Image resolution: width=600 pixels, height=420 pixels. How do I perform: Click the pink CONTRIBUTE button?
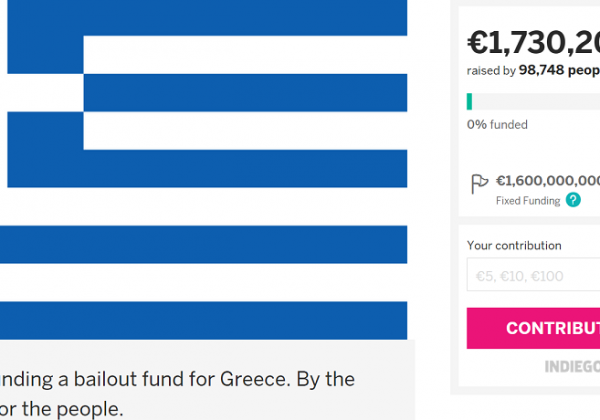click(x=533, y=328)
